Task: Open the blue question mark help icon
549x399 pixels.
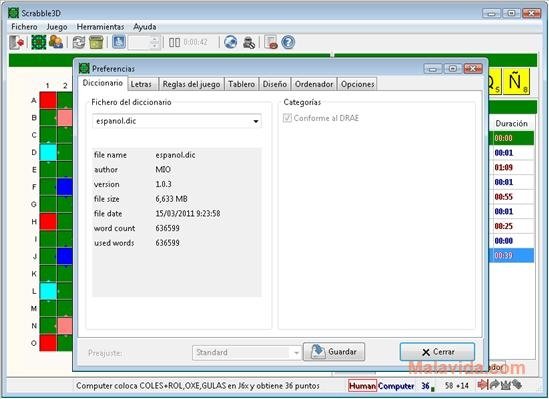Action: point(288,42)
